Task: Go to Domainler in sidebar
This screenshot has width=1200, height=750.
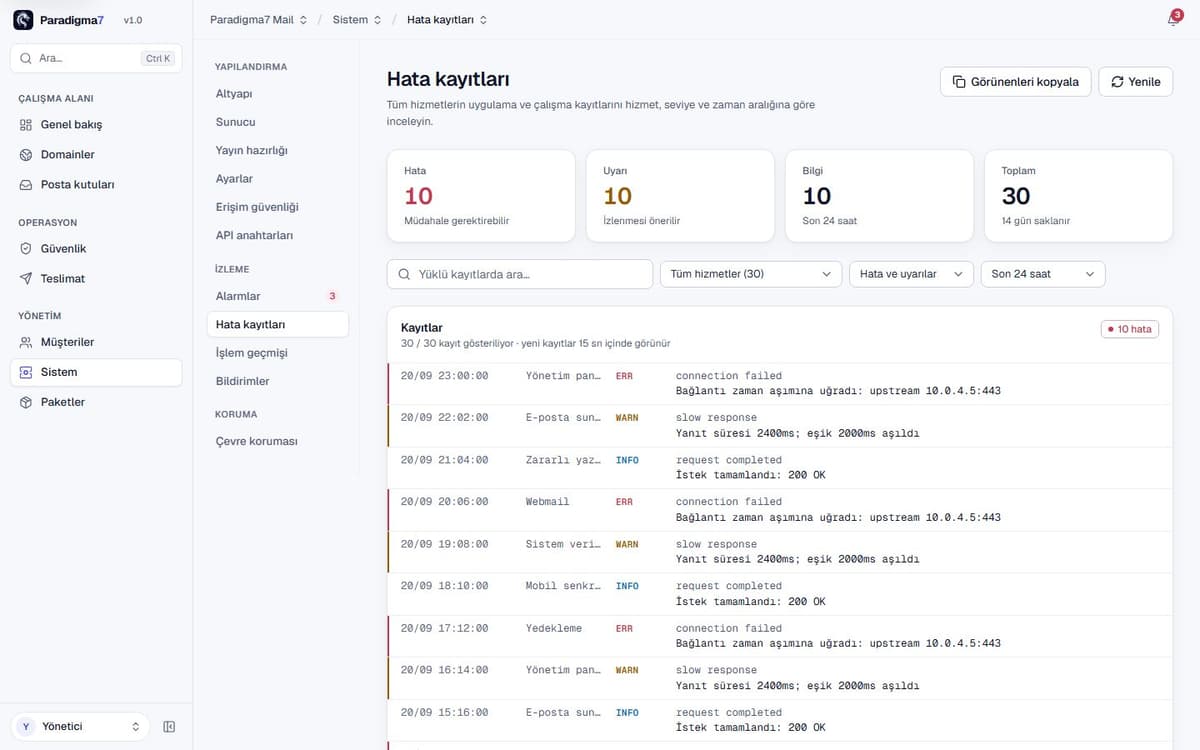Action: tap(96, 155)
